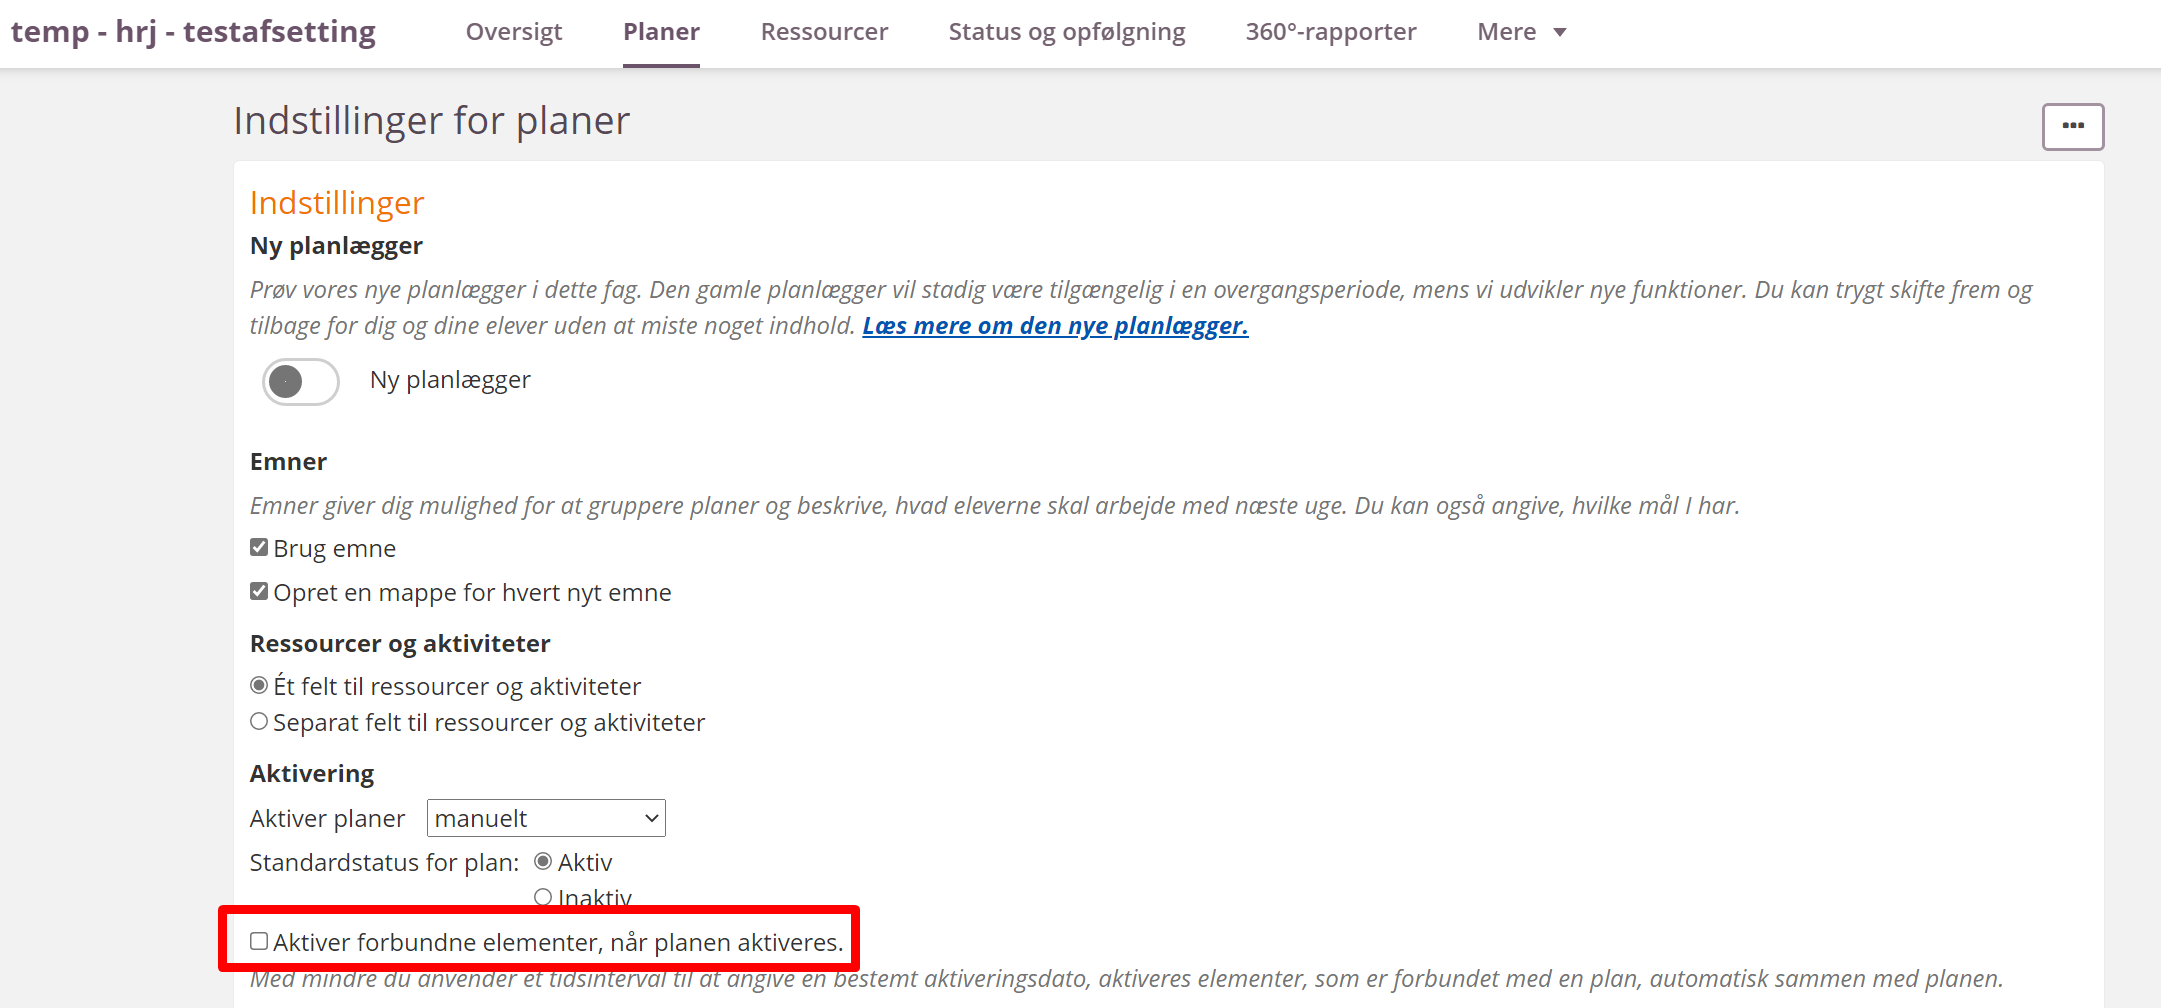
Task: Open Status og opfølgning tab
Action: [1066, 32]
